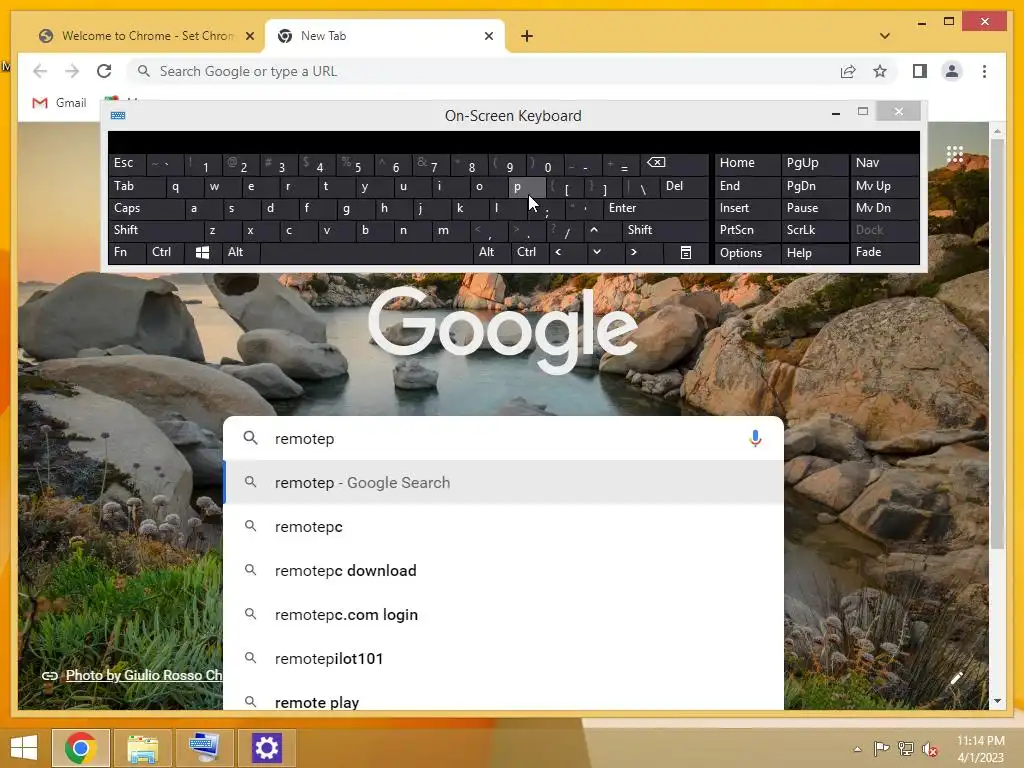Viewport: 1024px width, 768px height.
Task: Open the tab search chevron
Action: (x=885, y=36)
